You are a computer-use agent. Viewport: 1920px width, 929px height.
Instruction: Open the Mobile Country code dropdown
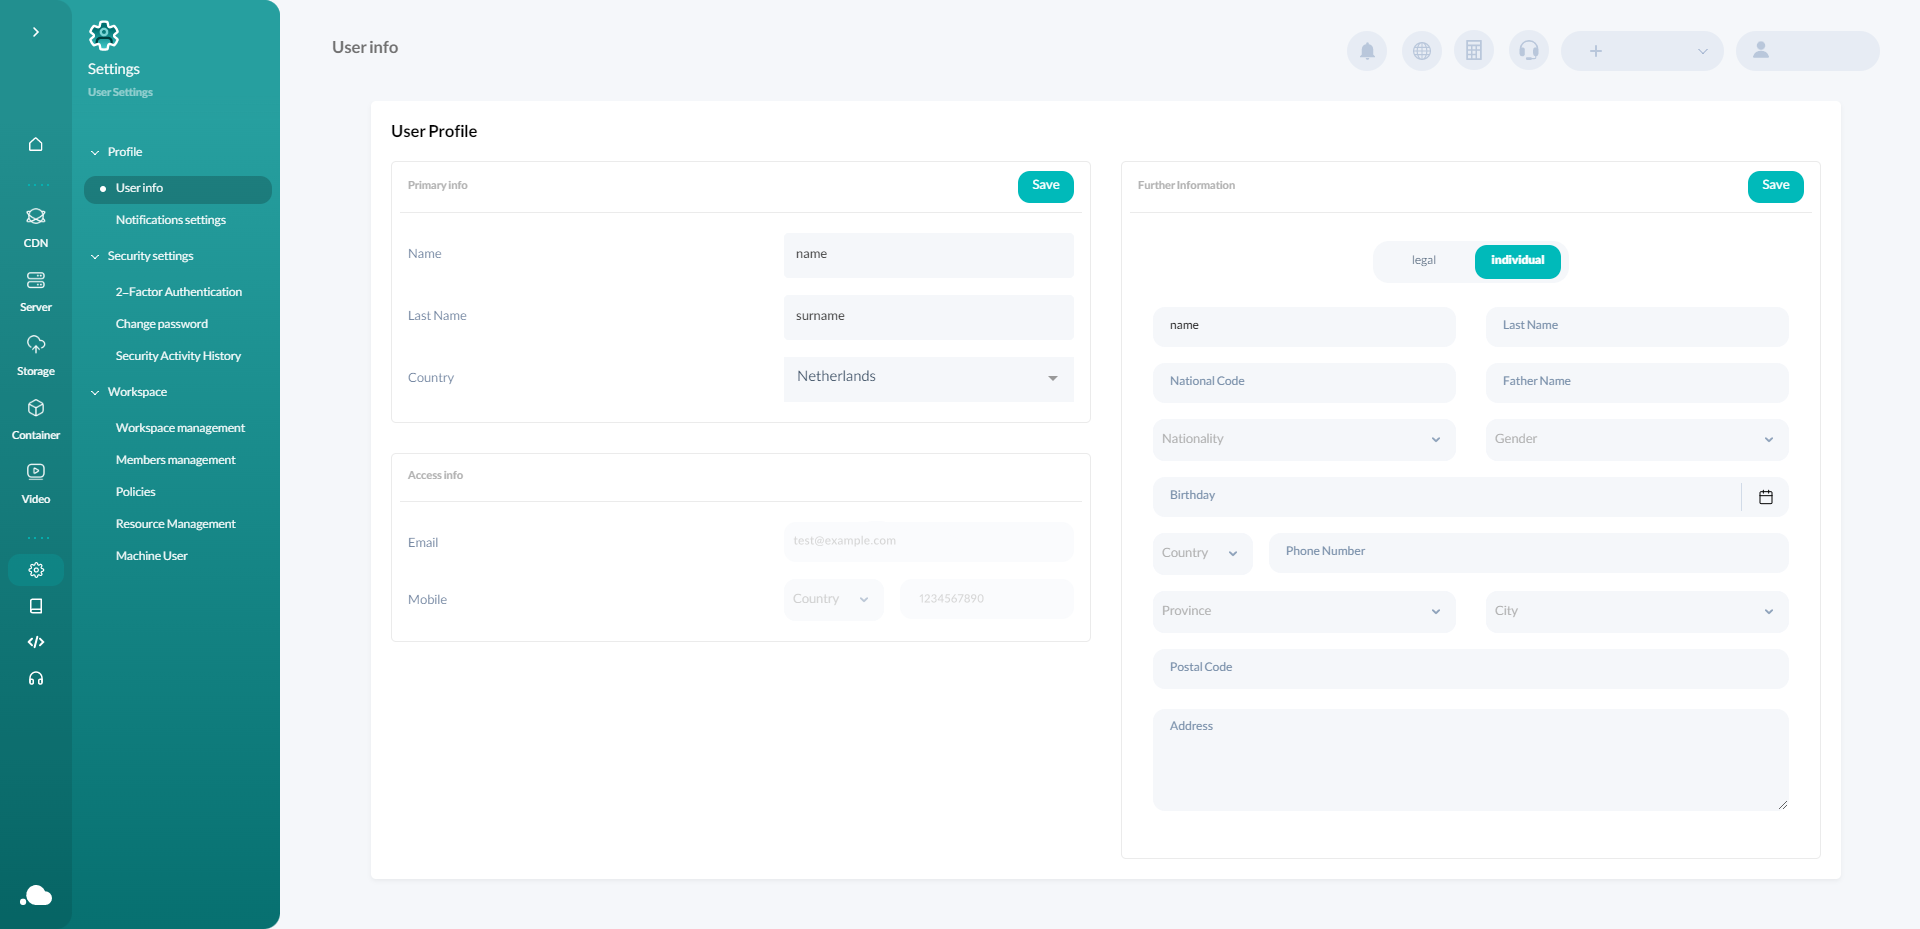point(834,600)
